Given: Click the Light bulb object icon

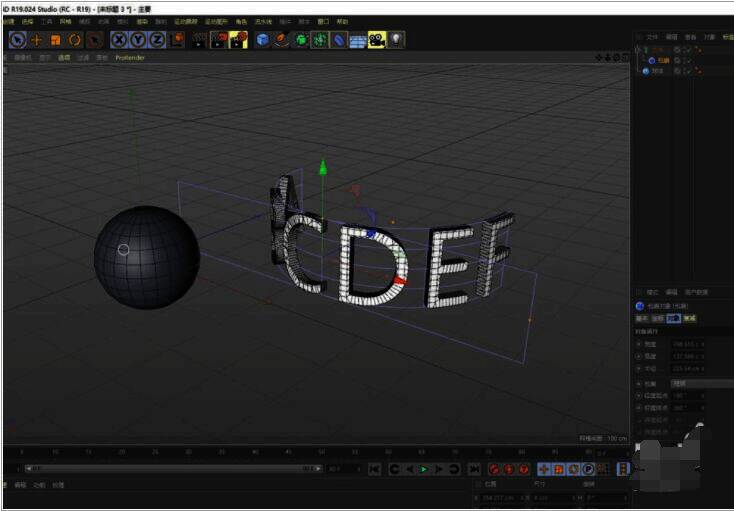Looking at the screenshot, I should click(x=397, y=40).
